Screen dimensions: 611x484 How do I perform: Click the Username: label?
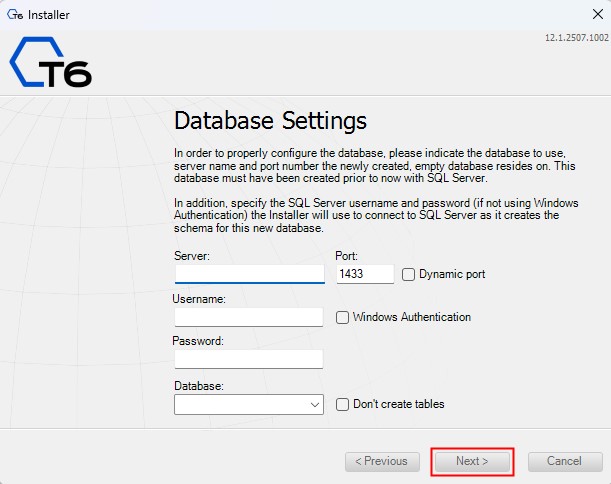pos(199,299)
